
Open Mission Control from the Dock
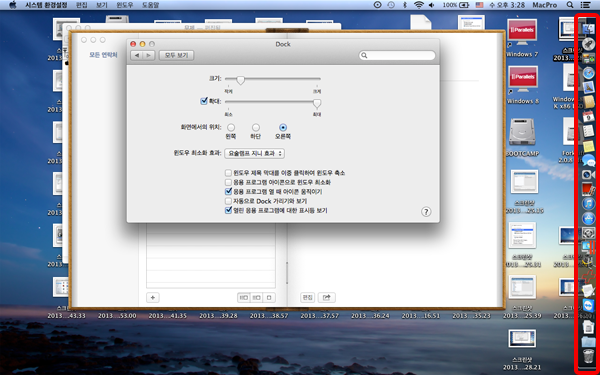(x=589, y=58)
